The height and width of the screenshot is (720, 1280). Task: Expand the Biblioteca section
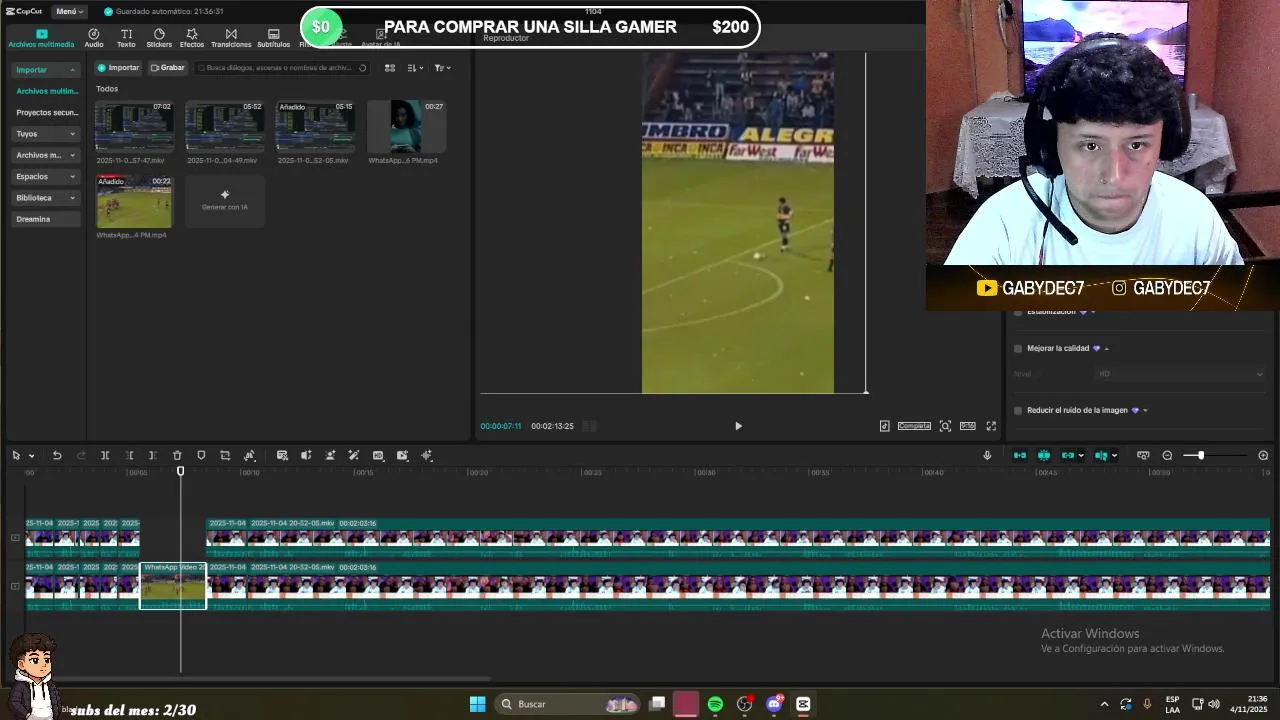point(72,198)
